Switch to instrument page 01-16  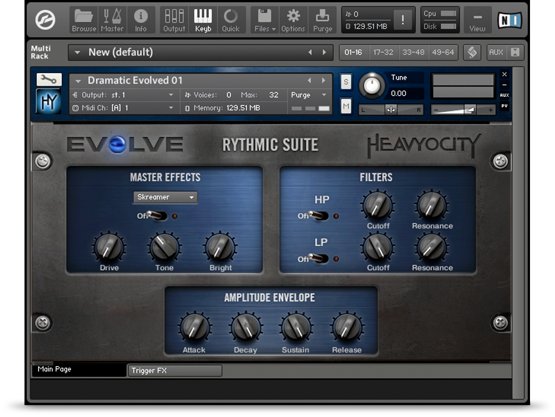[x=353, y=52]
